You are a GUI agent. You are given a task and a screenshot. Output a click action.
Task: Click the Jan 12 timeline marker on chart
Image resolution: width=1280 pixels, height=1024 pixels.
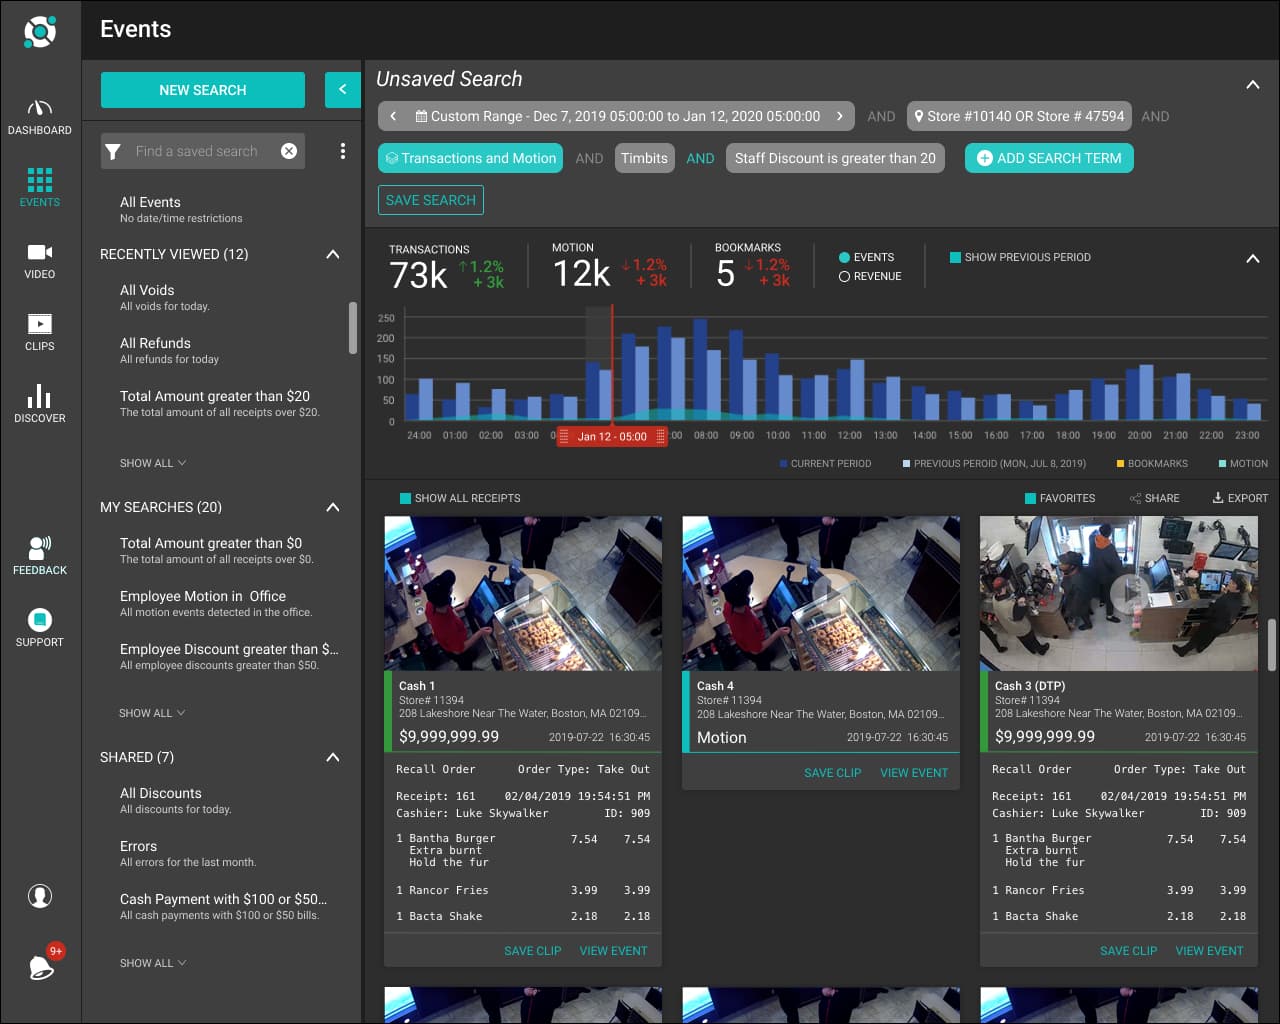611,436
